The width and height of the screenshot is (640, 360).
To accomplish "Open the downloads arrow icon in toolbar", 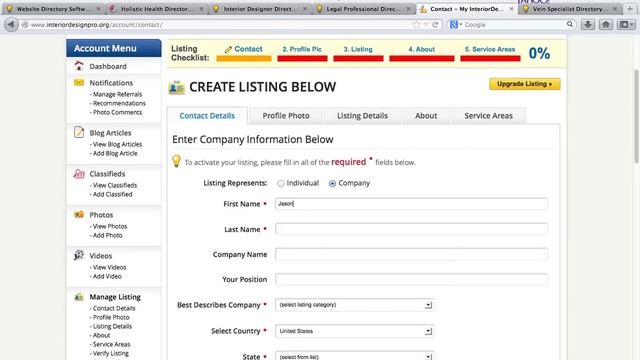I will pos(588,24).
